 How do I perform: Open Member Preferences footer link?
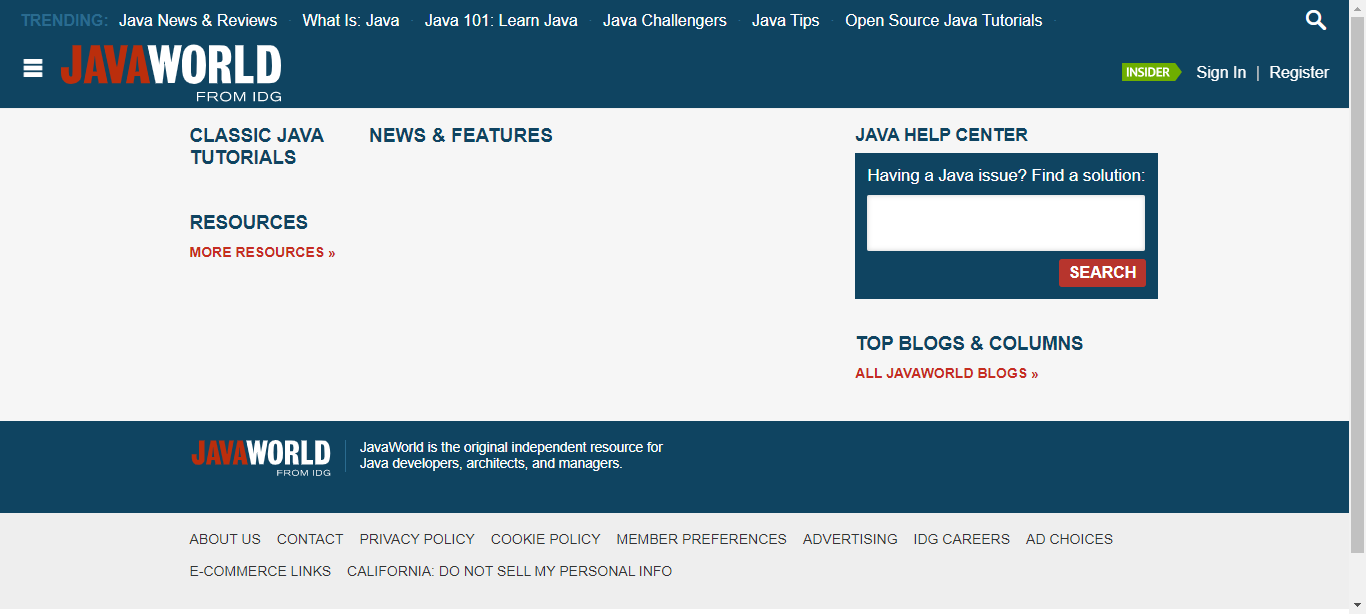coord(702,539)
